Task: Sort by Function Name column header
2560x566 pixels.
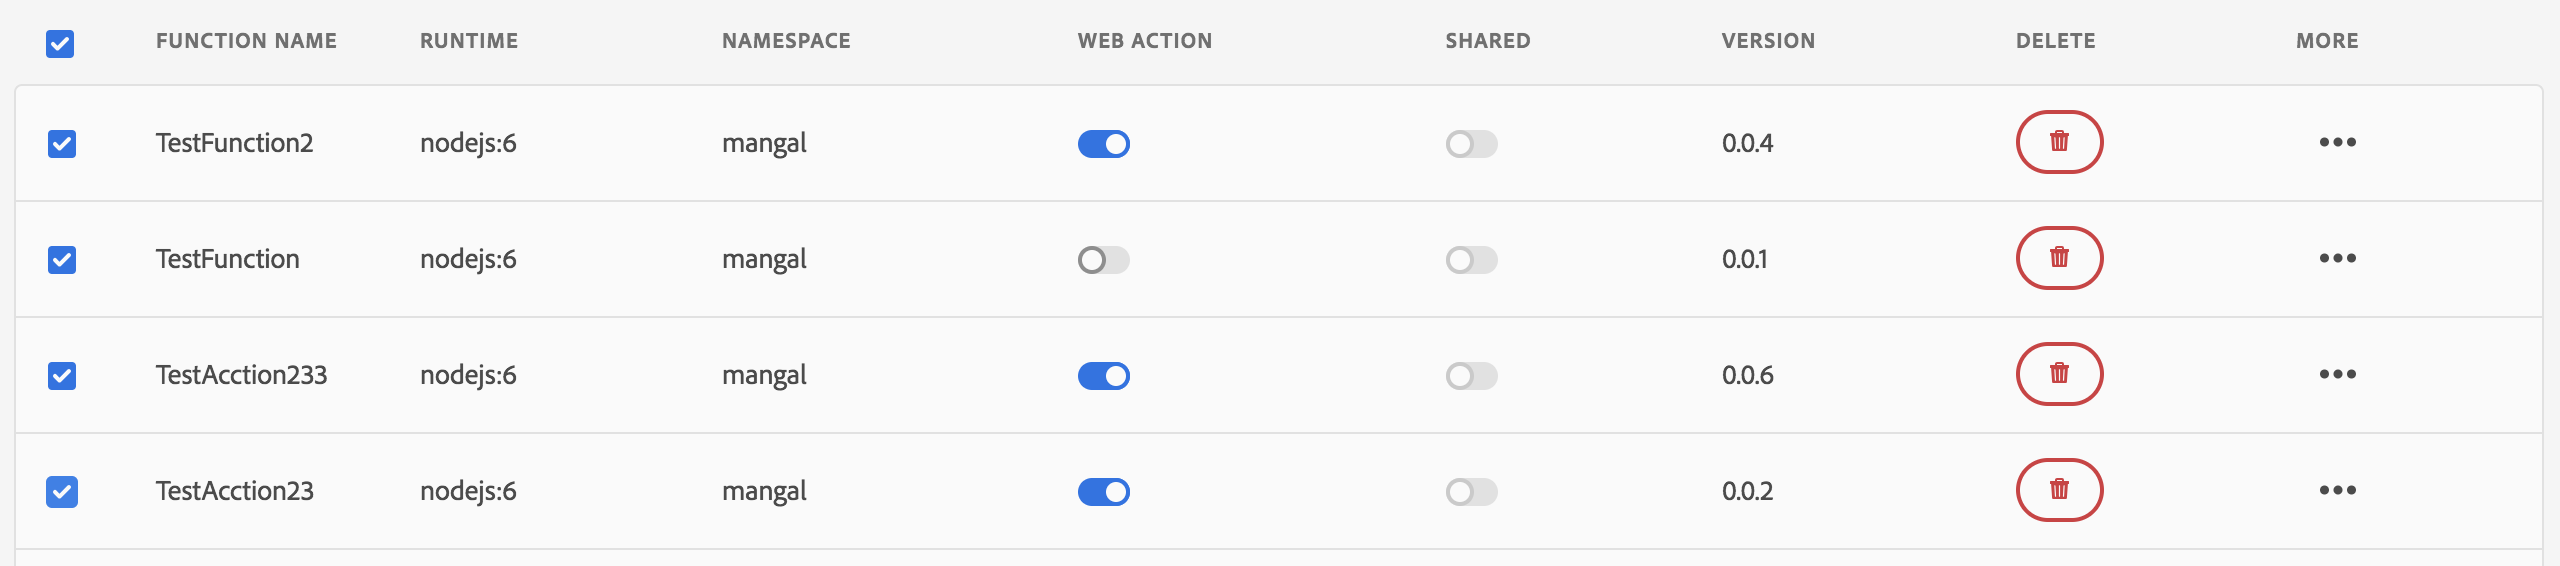Action: 246,41
